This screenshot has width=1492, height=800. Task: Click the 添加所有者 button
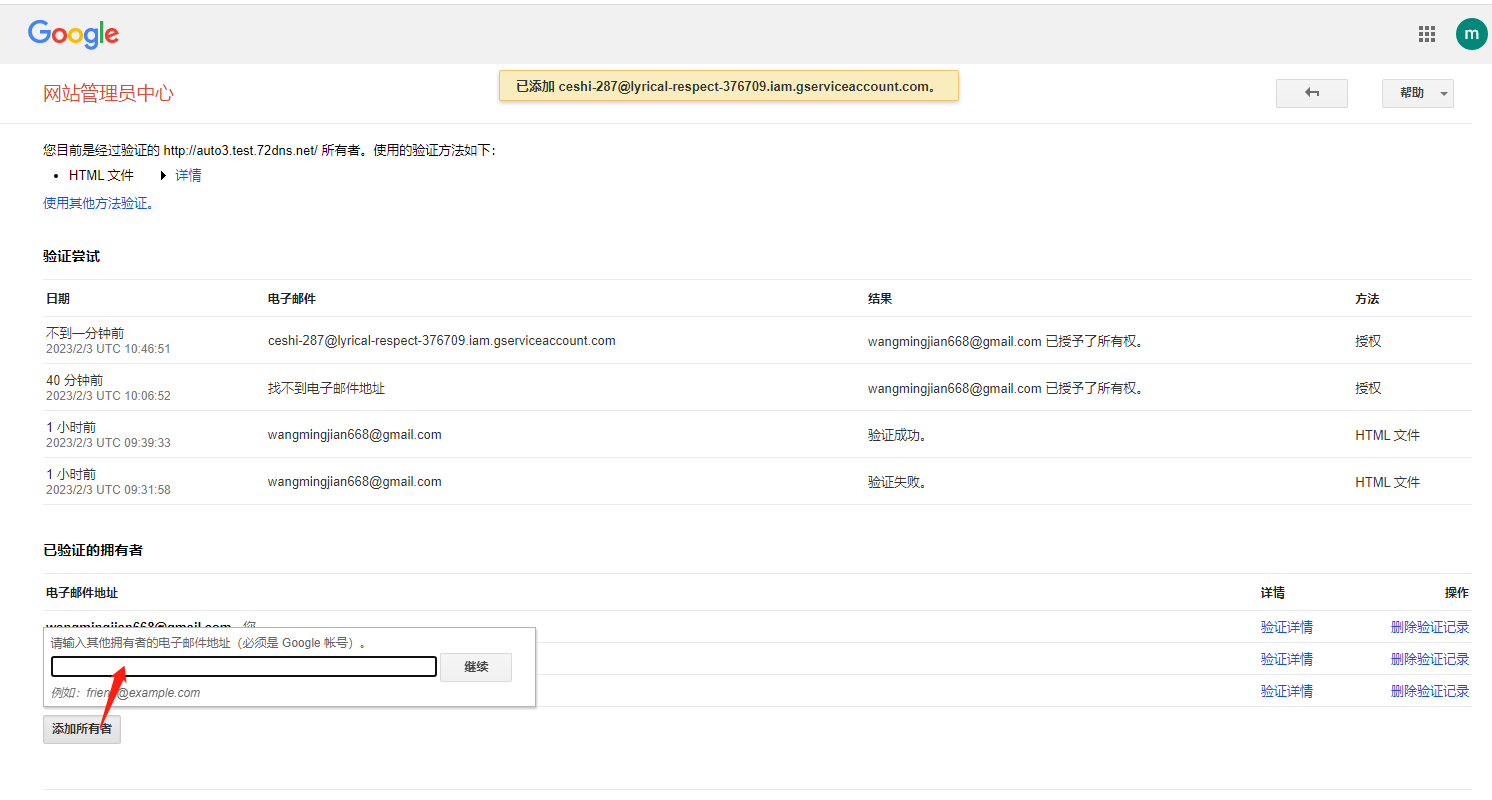point(82,729)
